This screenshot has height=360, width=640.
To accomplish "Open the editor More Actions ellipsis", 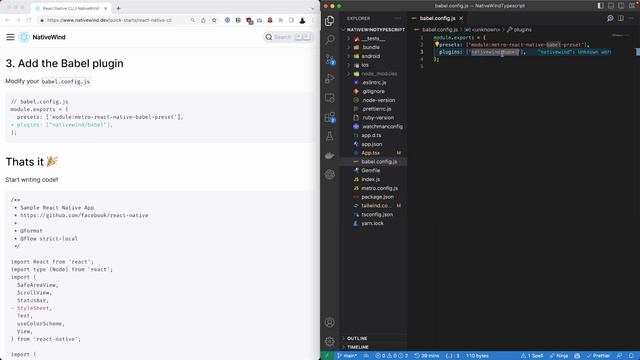I will click(x=631, y=18).
